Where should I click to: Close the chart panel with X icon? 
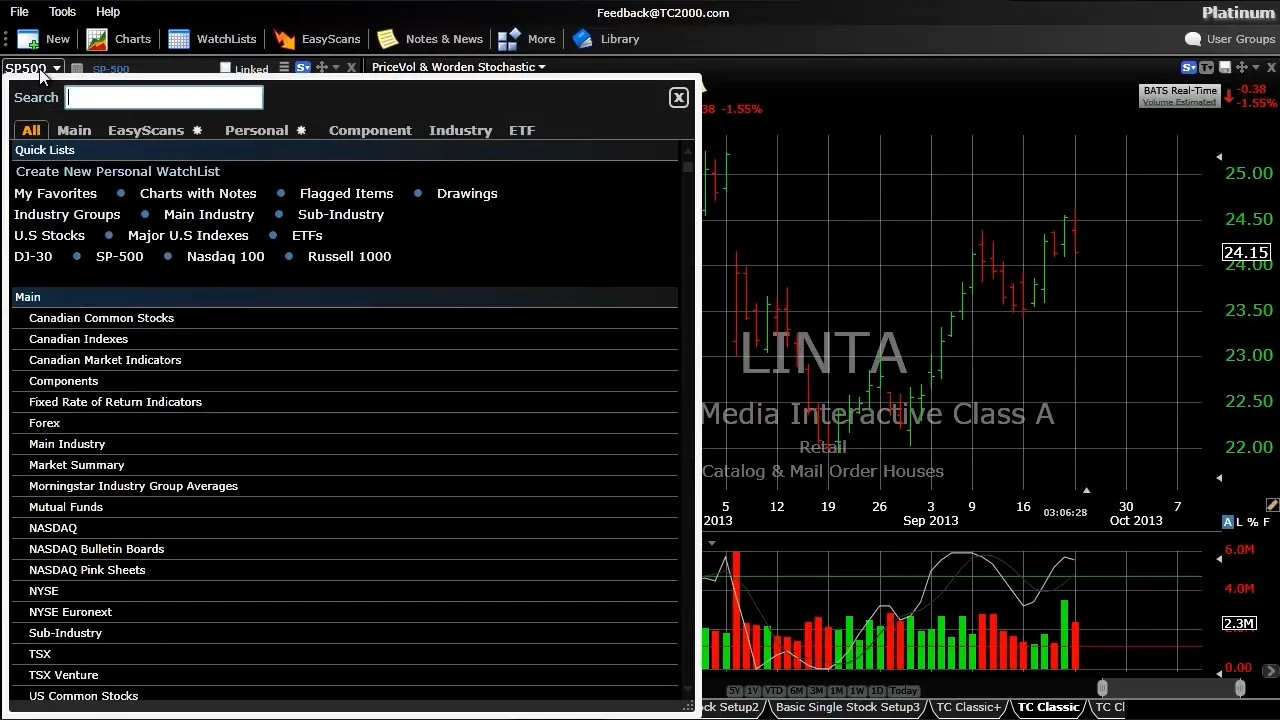click(x=1271, y=67)
